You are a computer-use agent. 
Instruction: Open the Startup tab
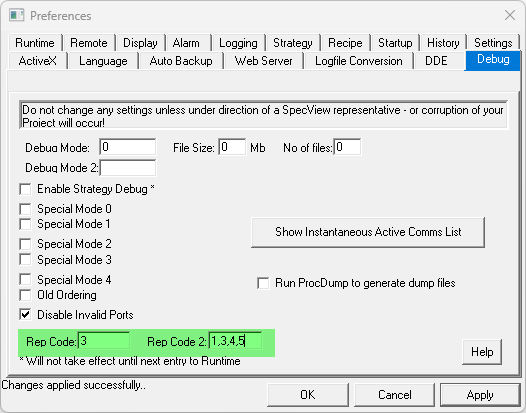coord(395,43)
